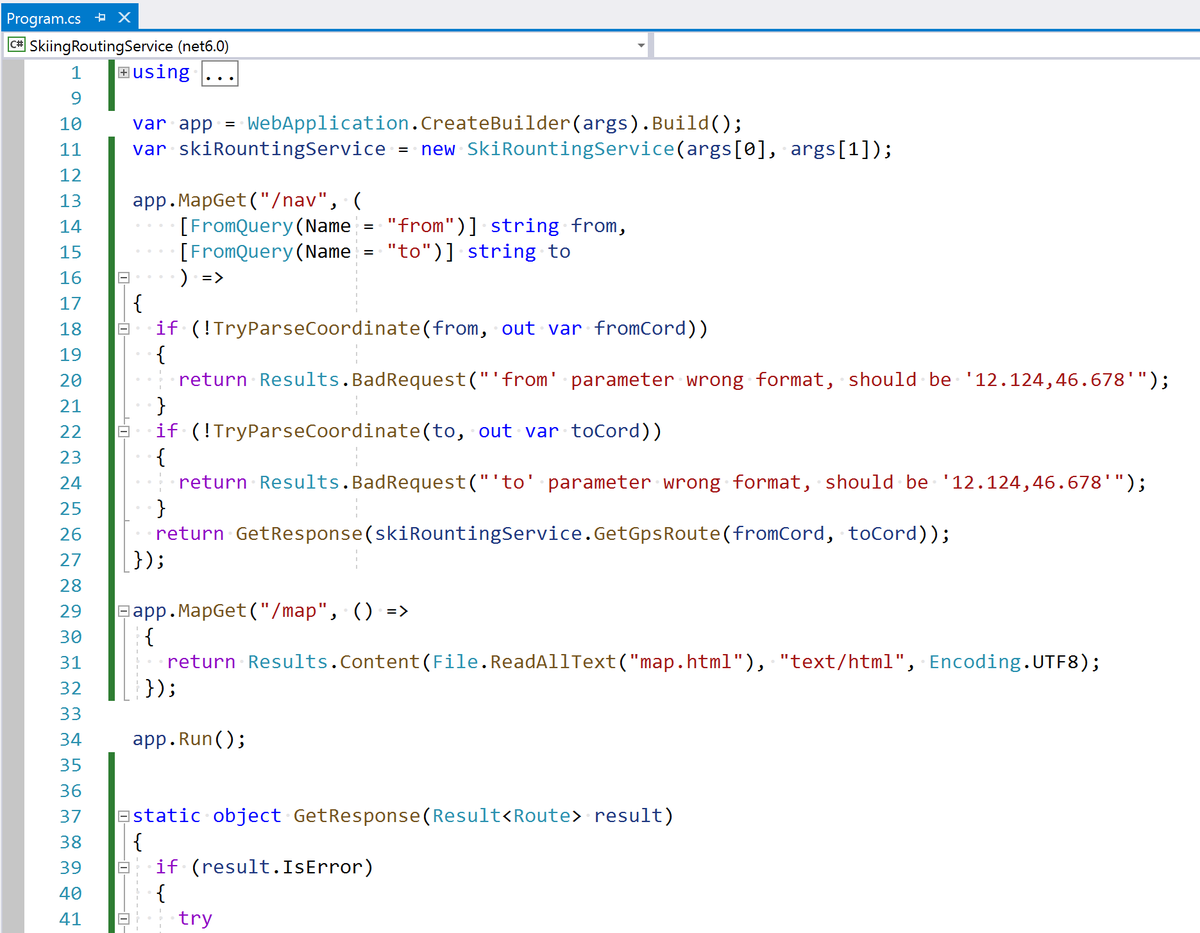This screenshot has width=1200, height=933.
Task: Click the "/nav" route string
Action: tap(293, 200)
